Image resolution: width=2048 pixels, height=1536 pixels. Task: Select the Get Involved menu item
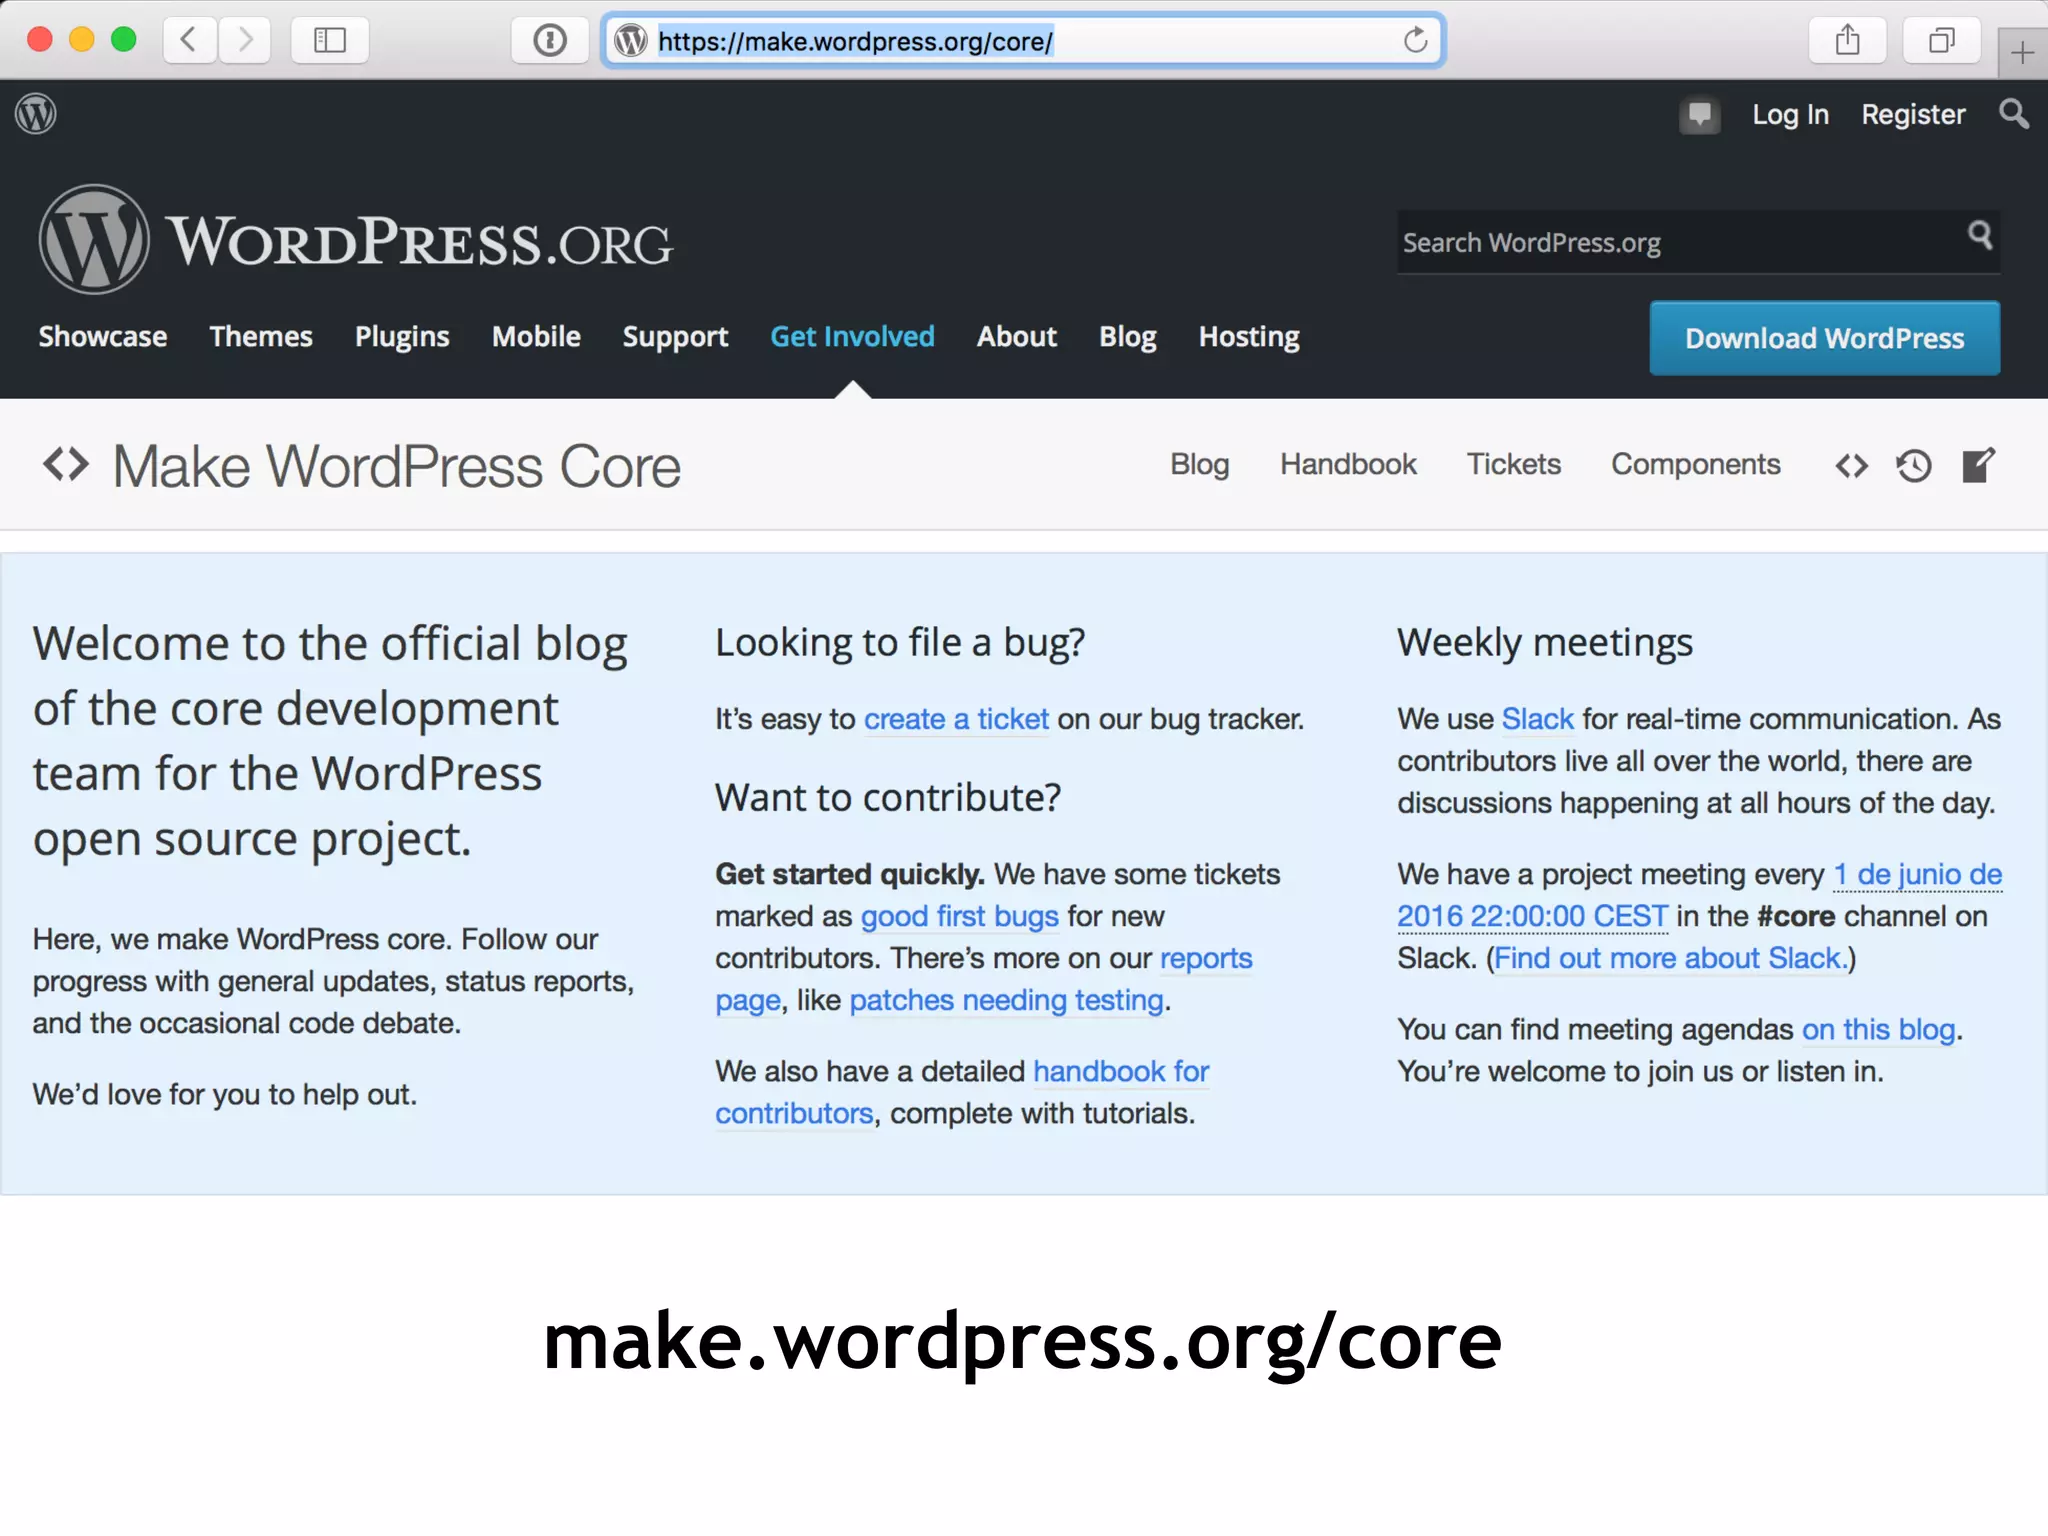click(852, 337)
